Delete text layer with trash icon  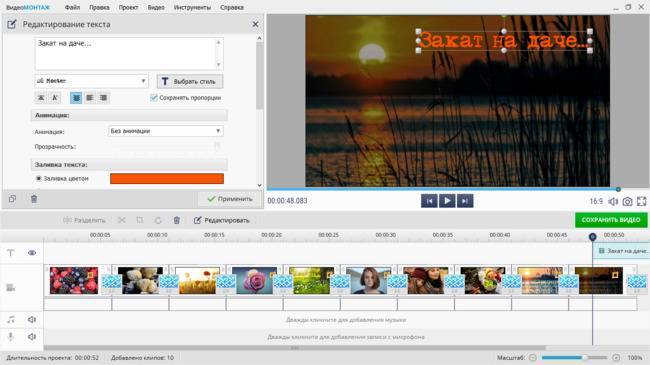34,199
